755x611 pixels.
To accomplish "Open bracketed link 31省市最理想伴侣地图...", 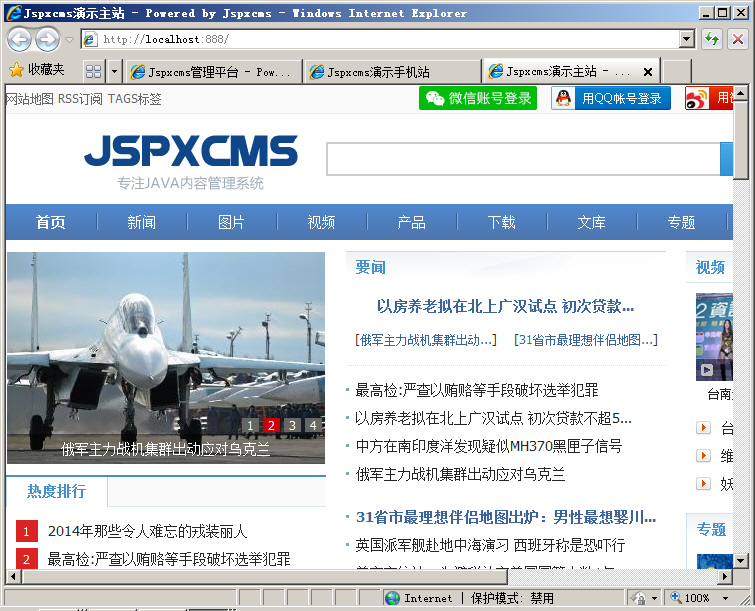I will coord(586,340).
